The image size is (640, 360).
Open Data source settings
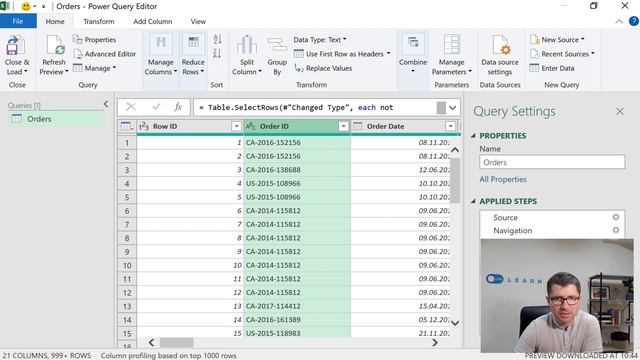pos(500,56)
